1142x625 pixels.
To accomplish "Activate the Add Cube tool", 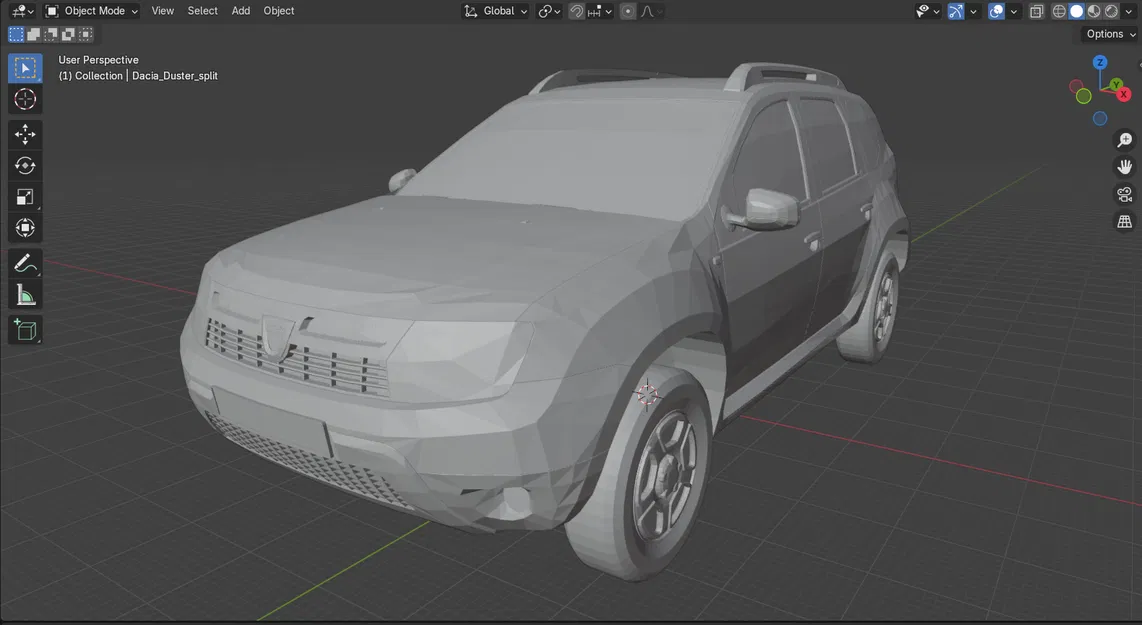I will point(24,330).
